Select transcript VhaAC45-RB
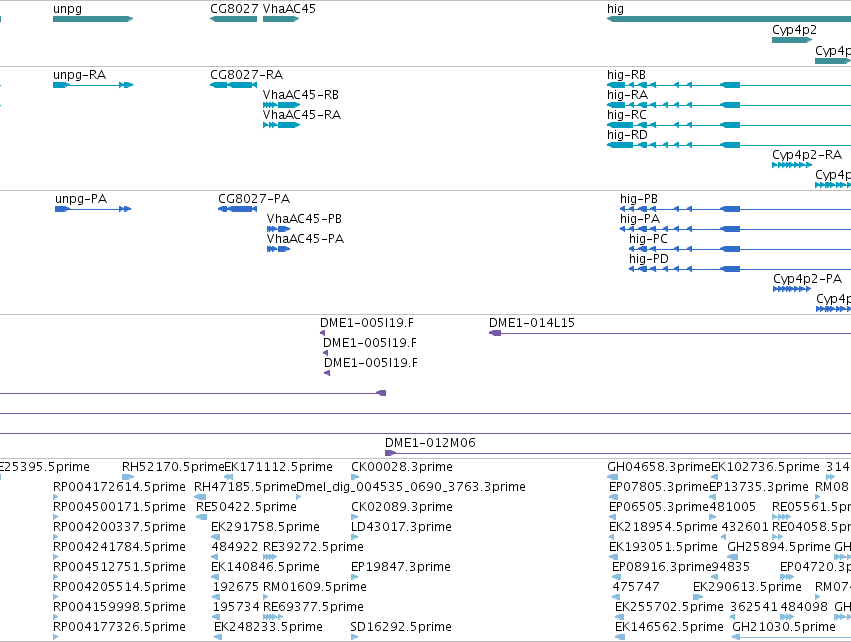 click(281, 105)
